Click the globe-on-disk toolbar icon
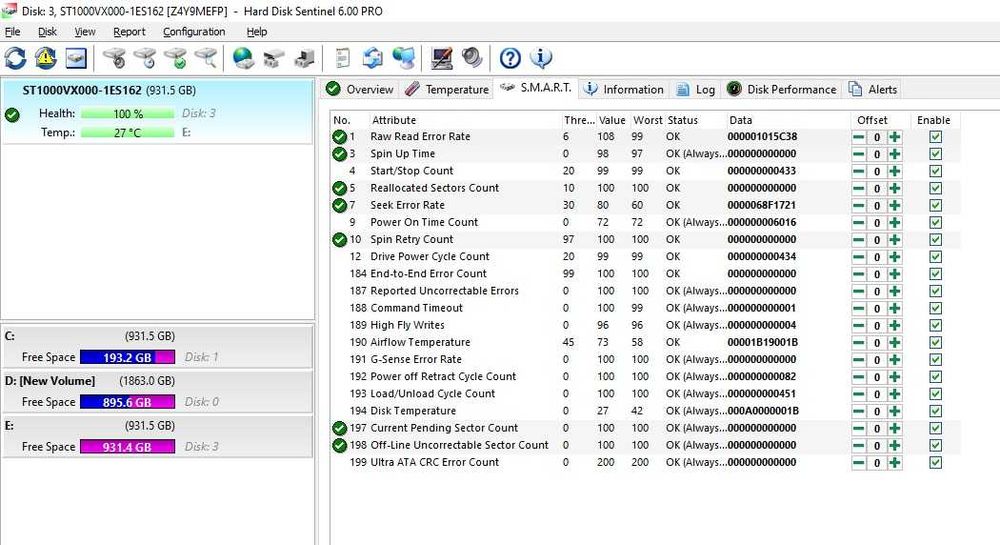 pyautogui.click(x=243, y=58)
